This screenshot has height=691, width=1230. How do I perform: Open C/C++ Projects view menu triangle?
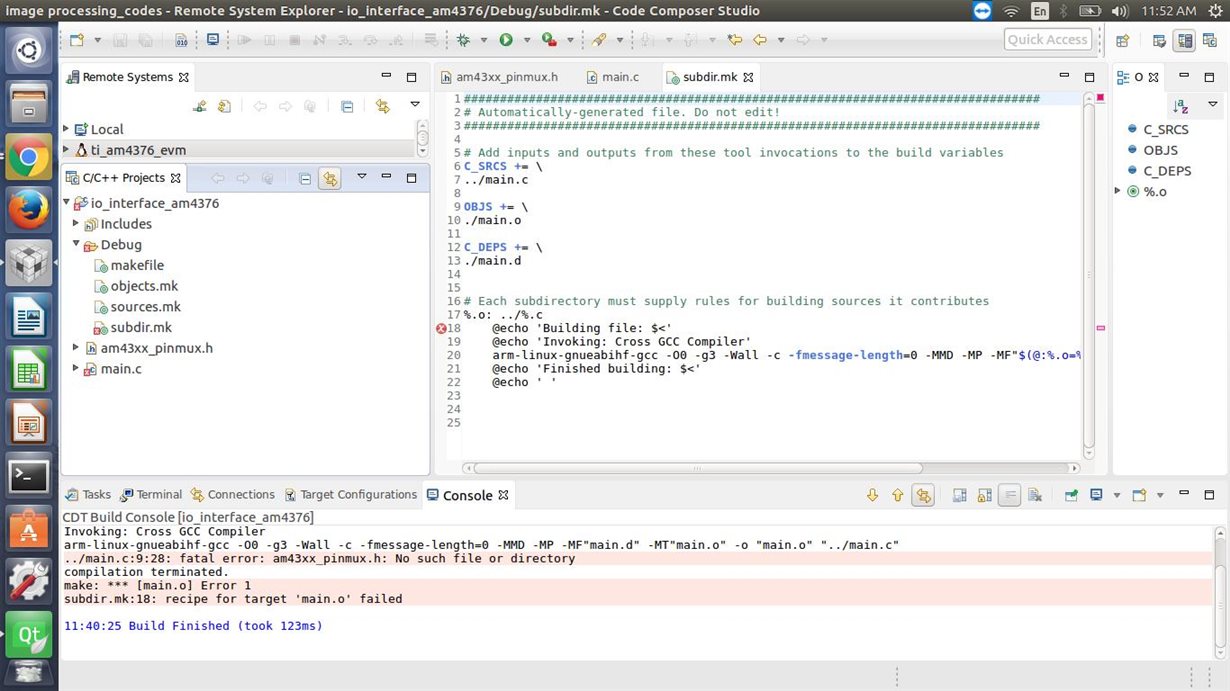[x=361, y=177]
